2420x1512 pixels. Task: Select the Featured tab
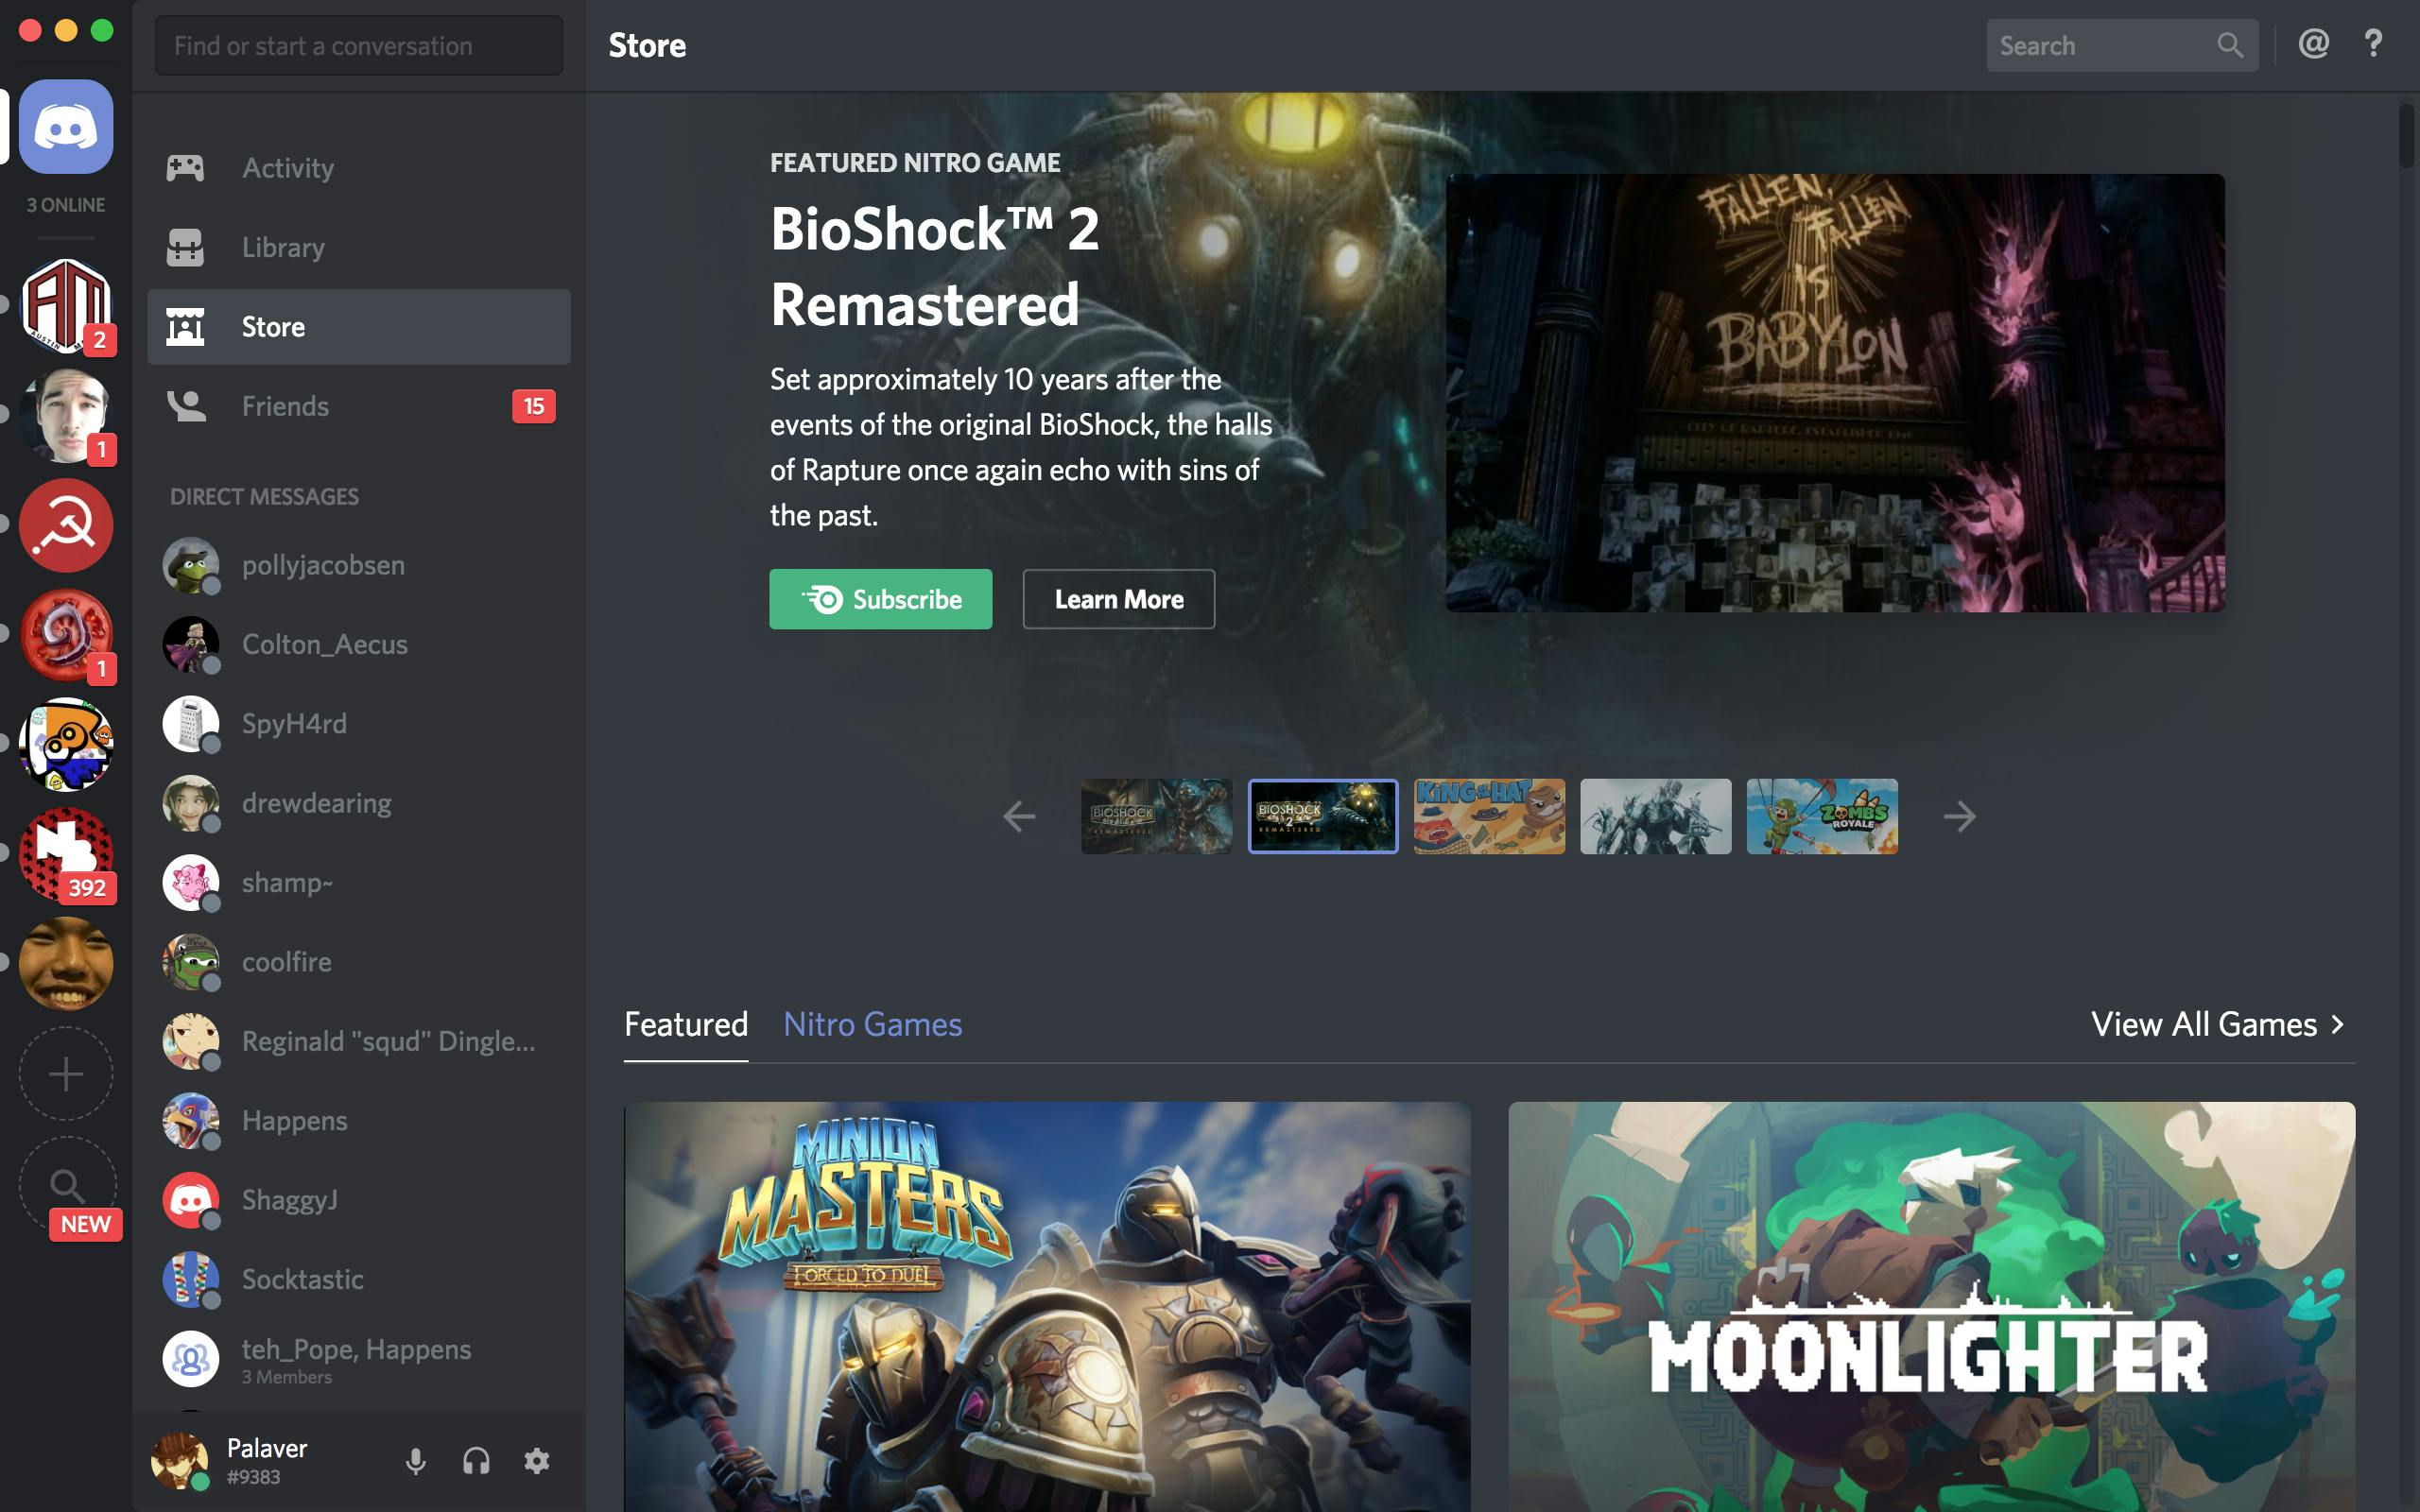[684, 1024]
